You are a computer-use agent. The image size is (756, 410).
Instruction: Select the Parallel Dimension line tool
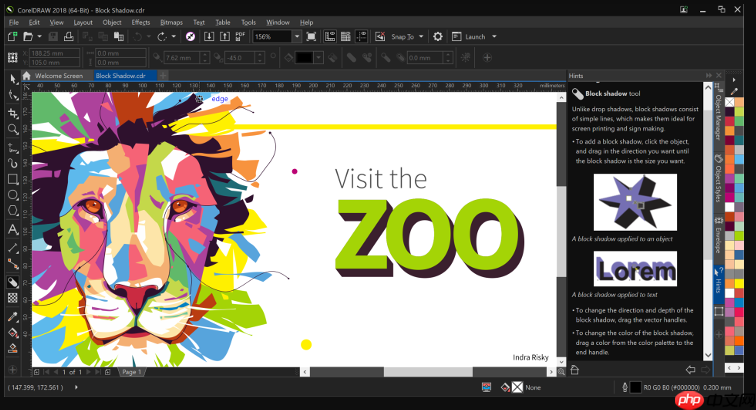[x=13, y=248]
